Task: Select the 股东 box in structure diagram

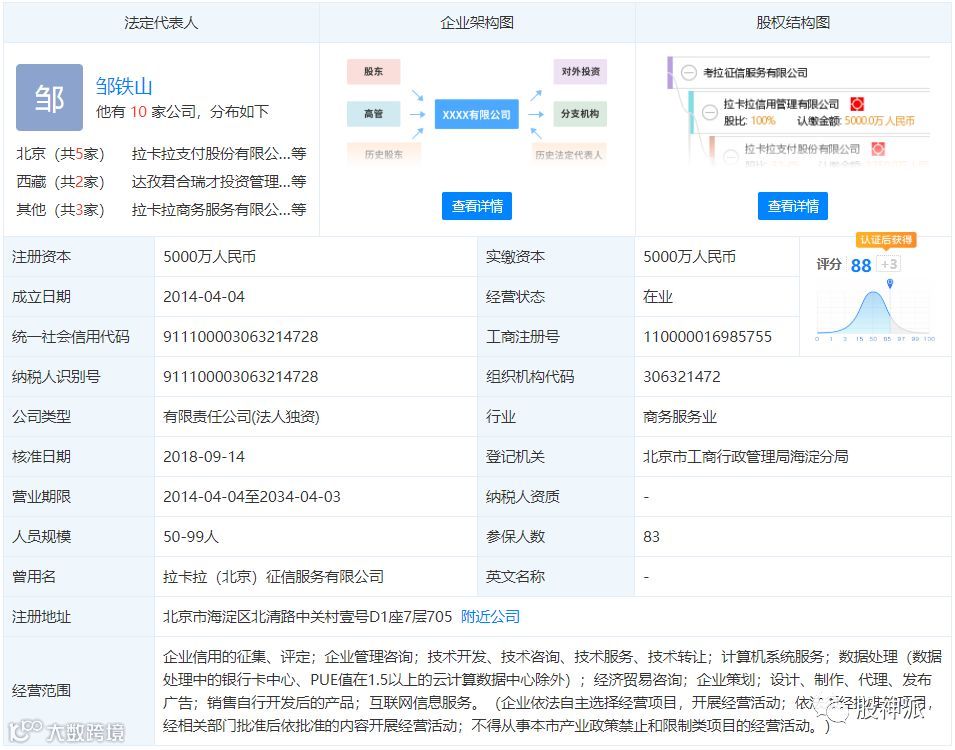Action: 373,71
